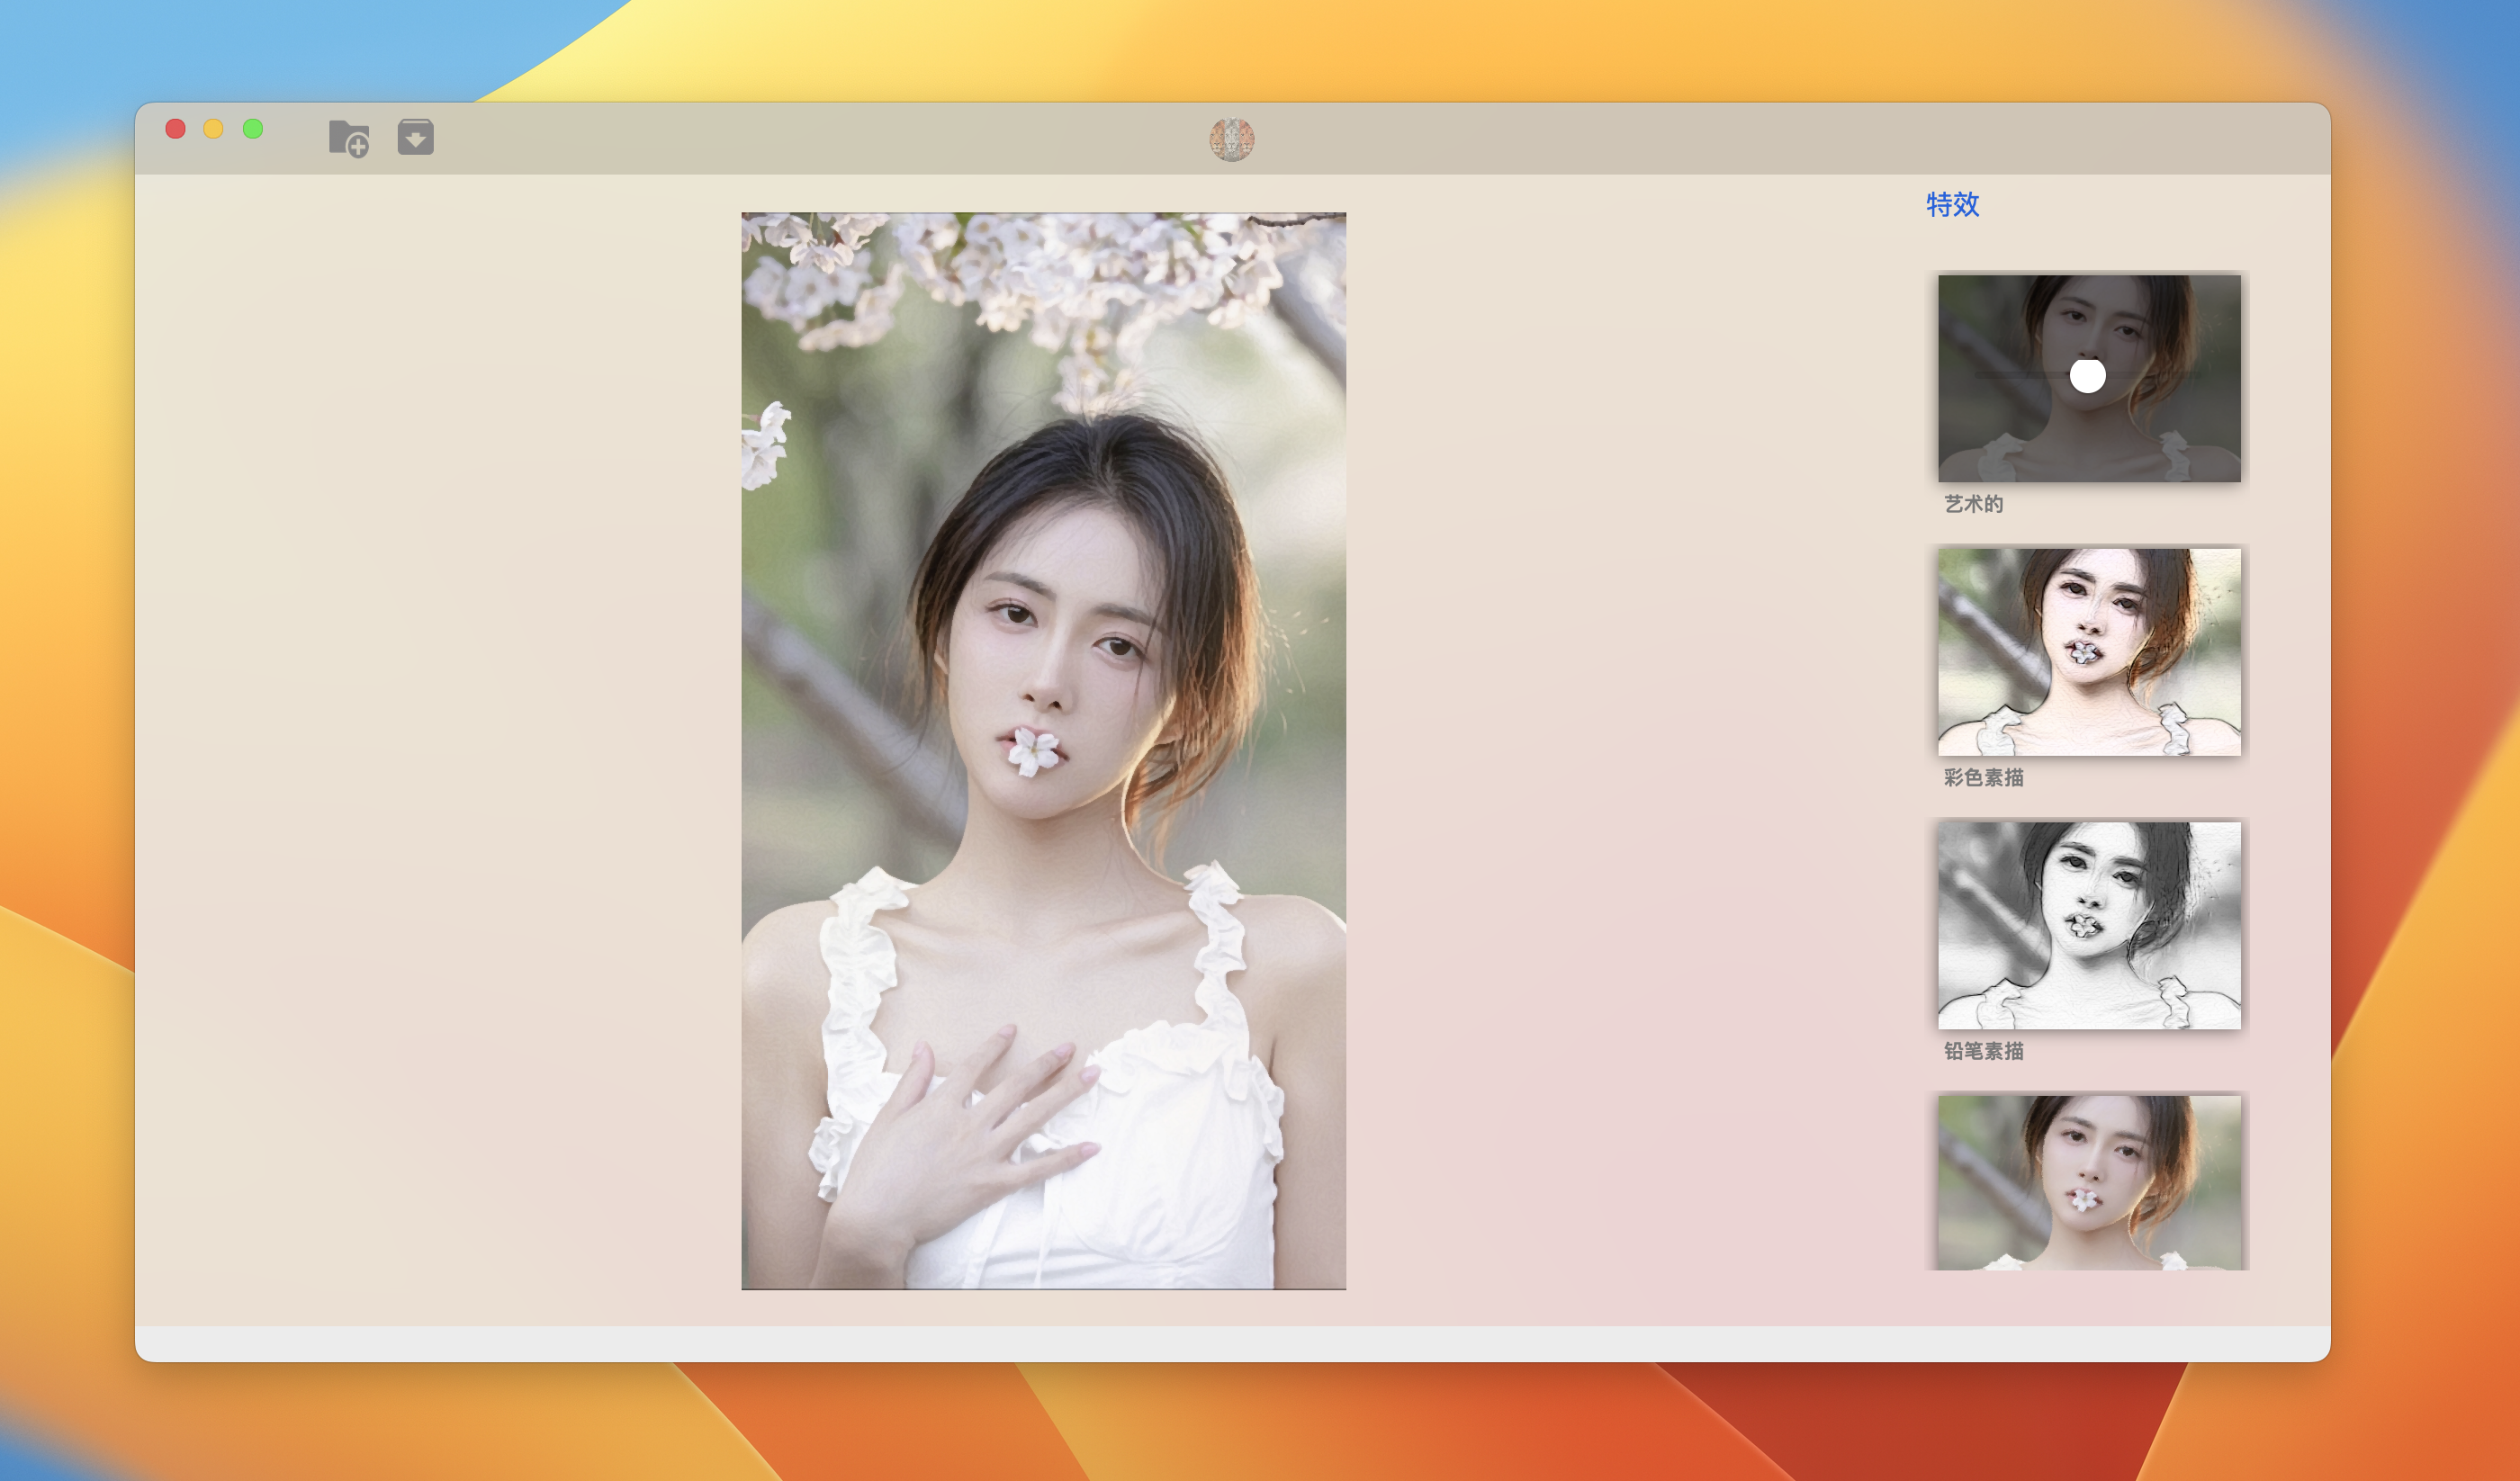
Task: Click the app avatar icon in title bar
Action: (x=1231, y=139)
